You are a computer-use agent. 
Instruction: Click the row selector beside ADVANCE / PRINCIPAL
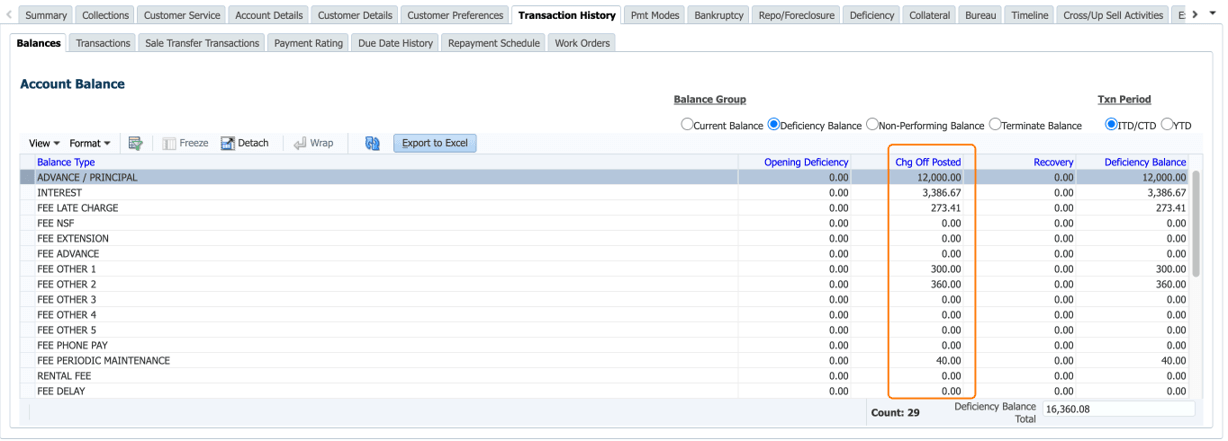[27, 177]
